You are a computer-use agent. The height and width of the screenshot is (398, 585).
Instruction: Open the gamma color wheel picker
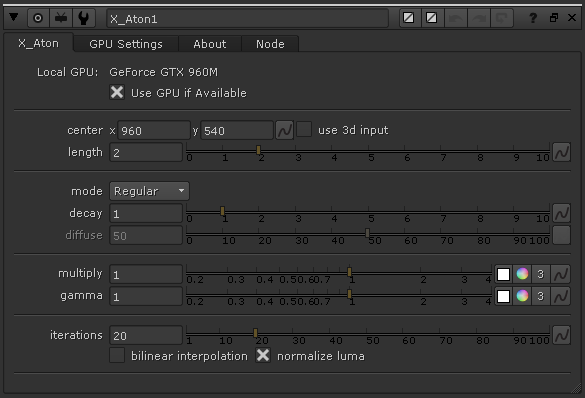click(x=522, y=296)
